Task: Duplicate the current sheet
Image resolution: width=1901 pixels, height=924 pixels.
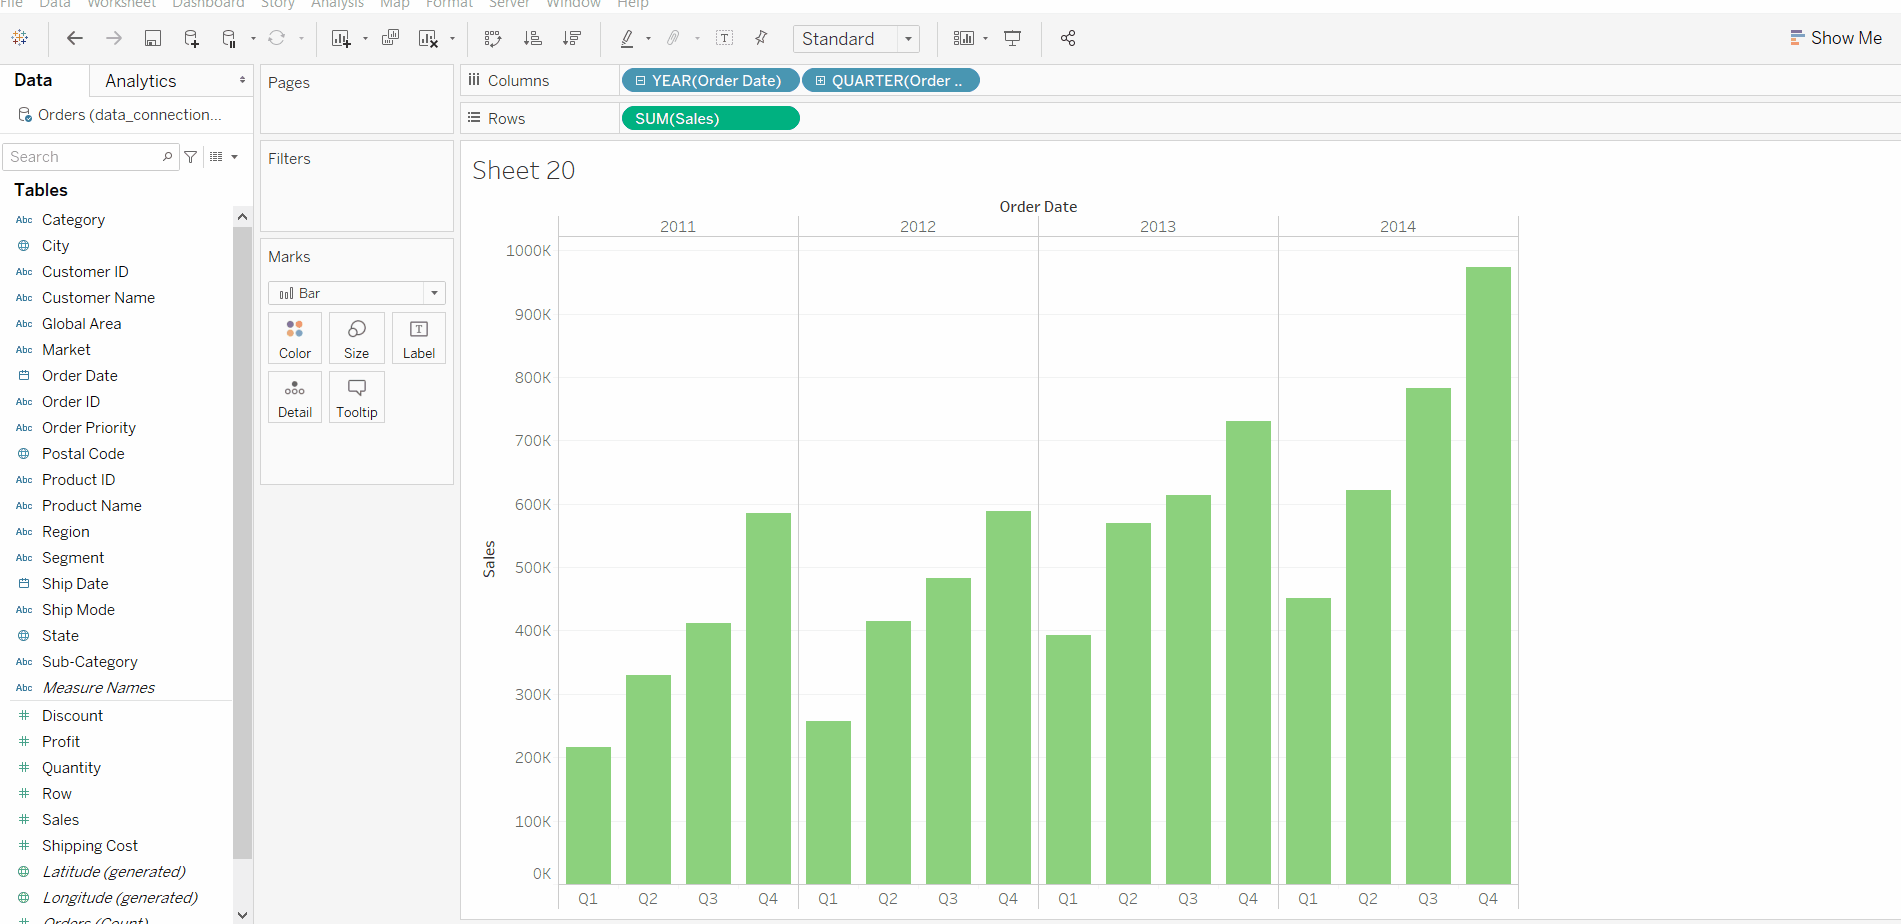Action: coord(390,38)
